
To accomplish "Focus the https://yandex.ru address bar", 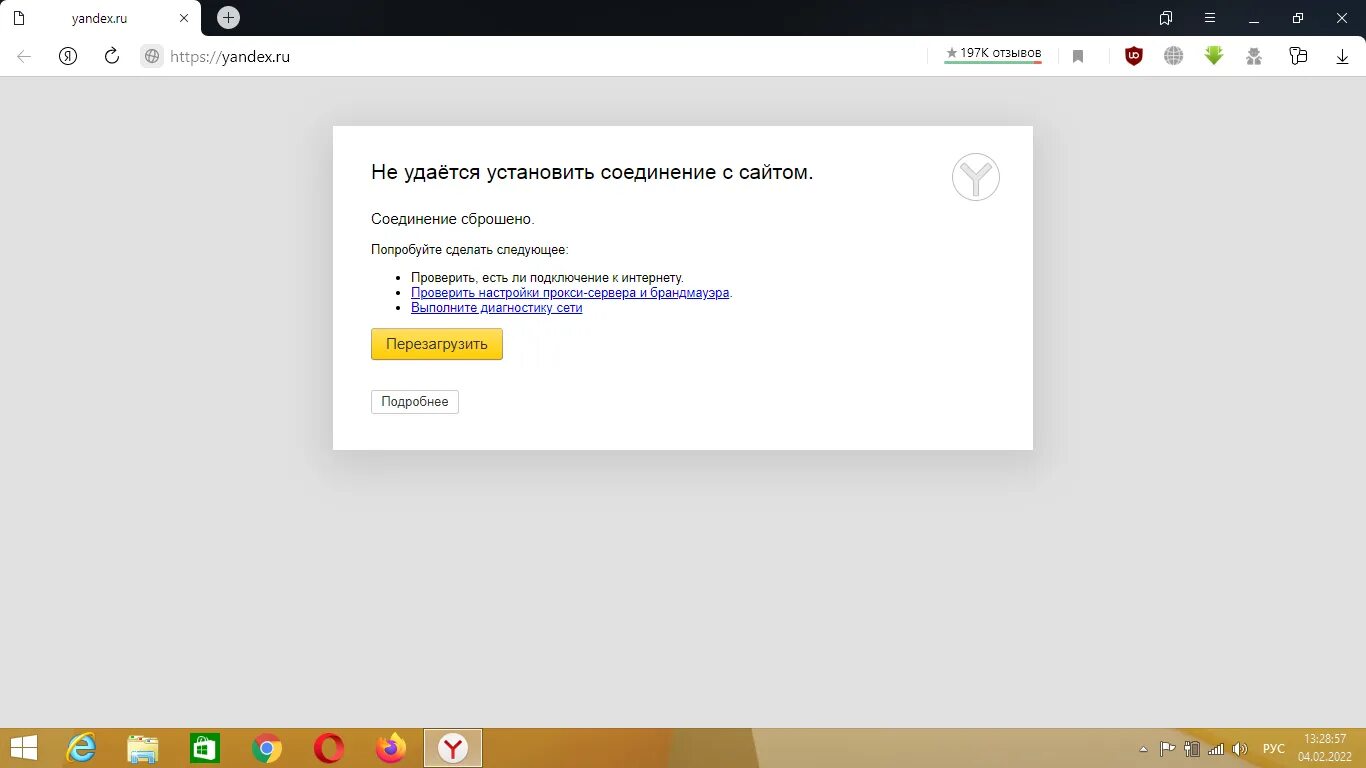I will pos(540,57).
